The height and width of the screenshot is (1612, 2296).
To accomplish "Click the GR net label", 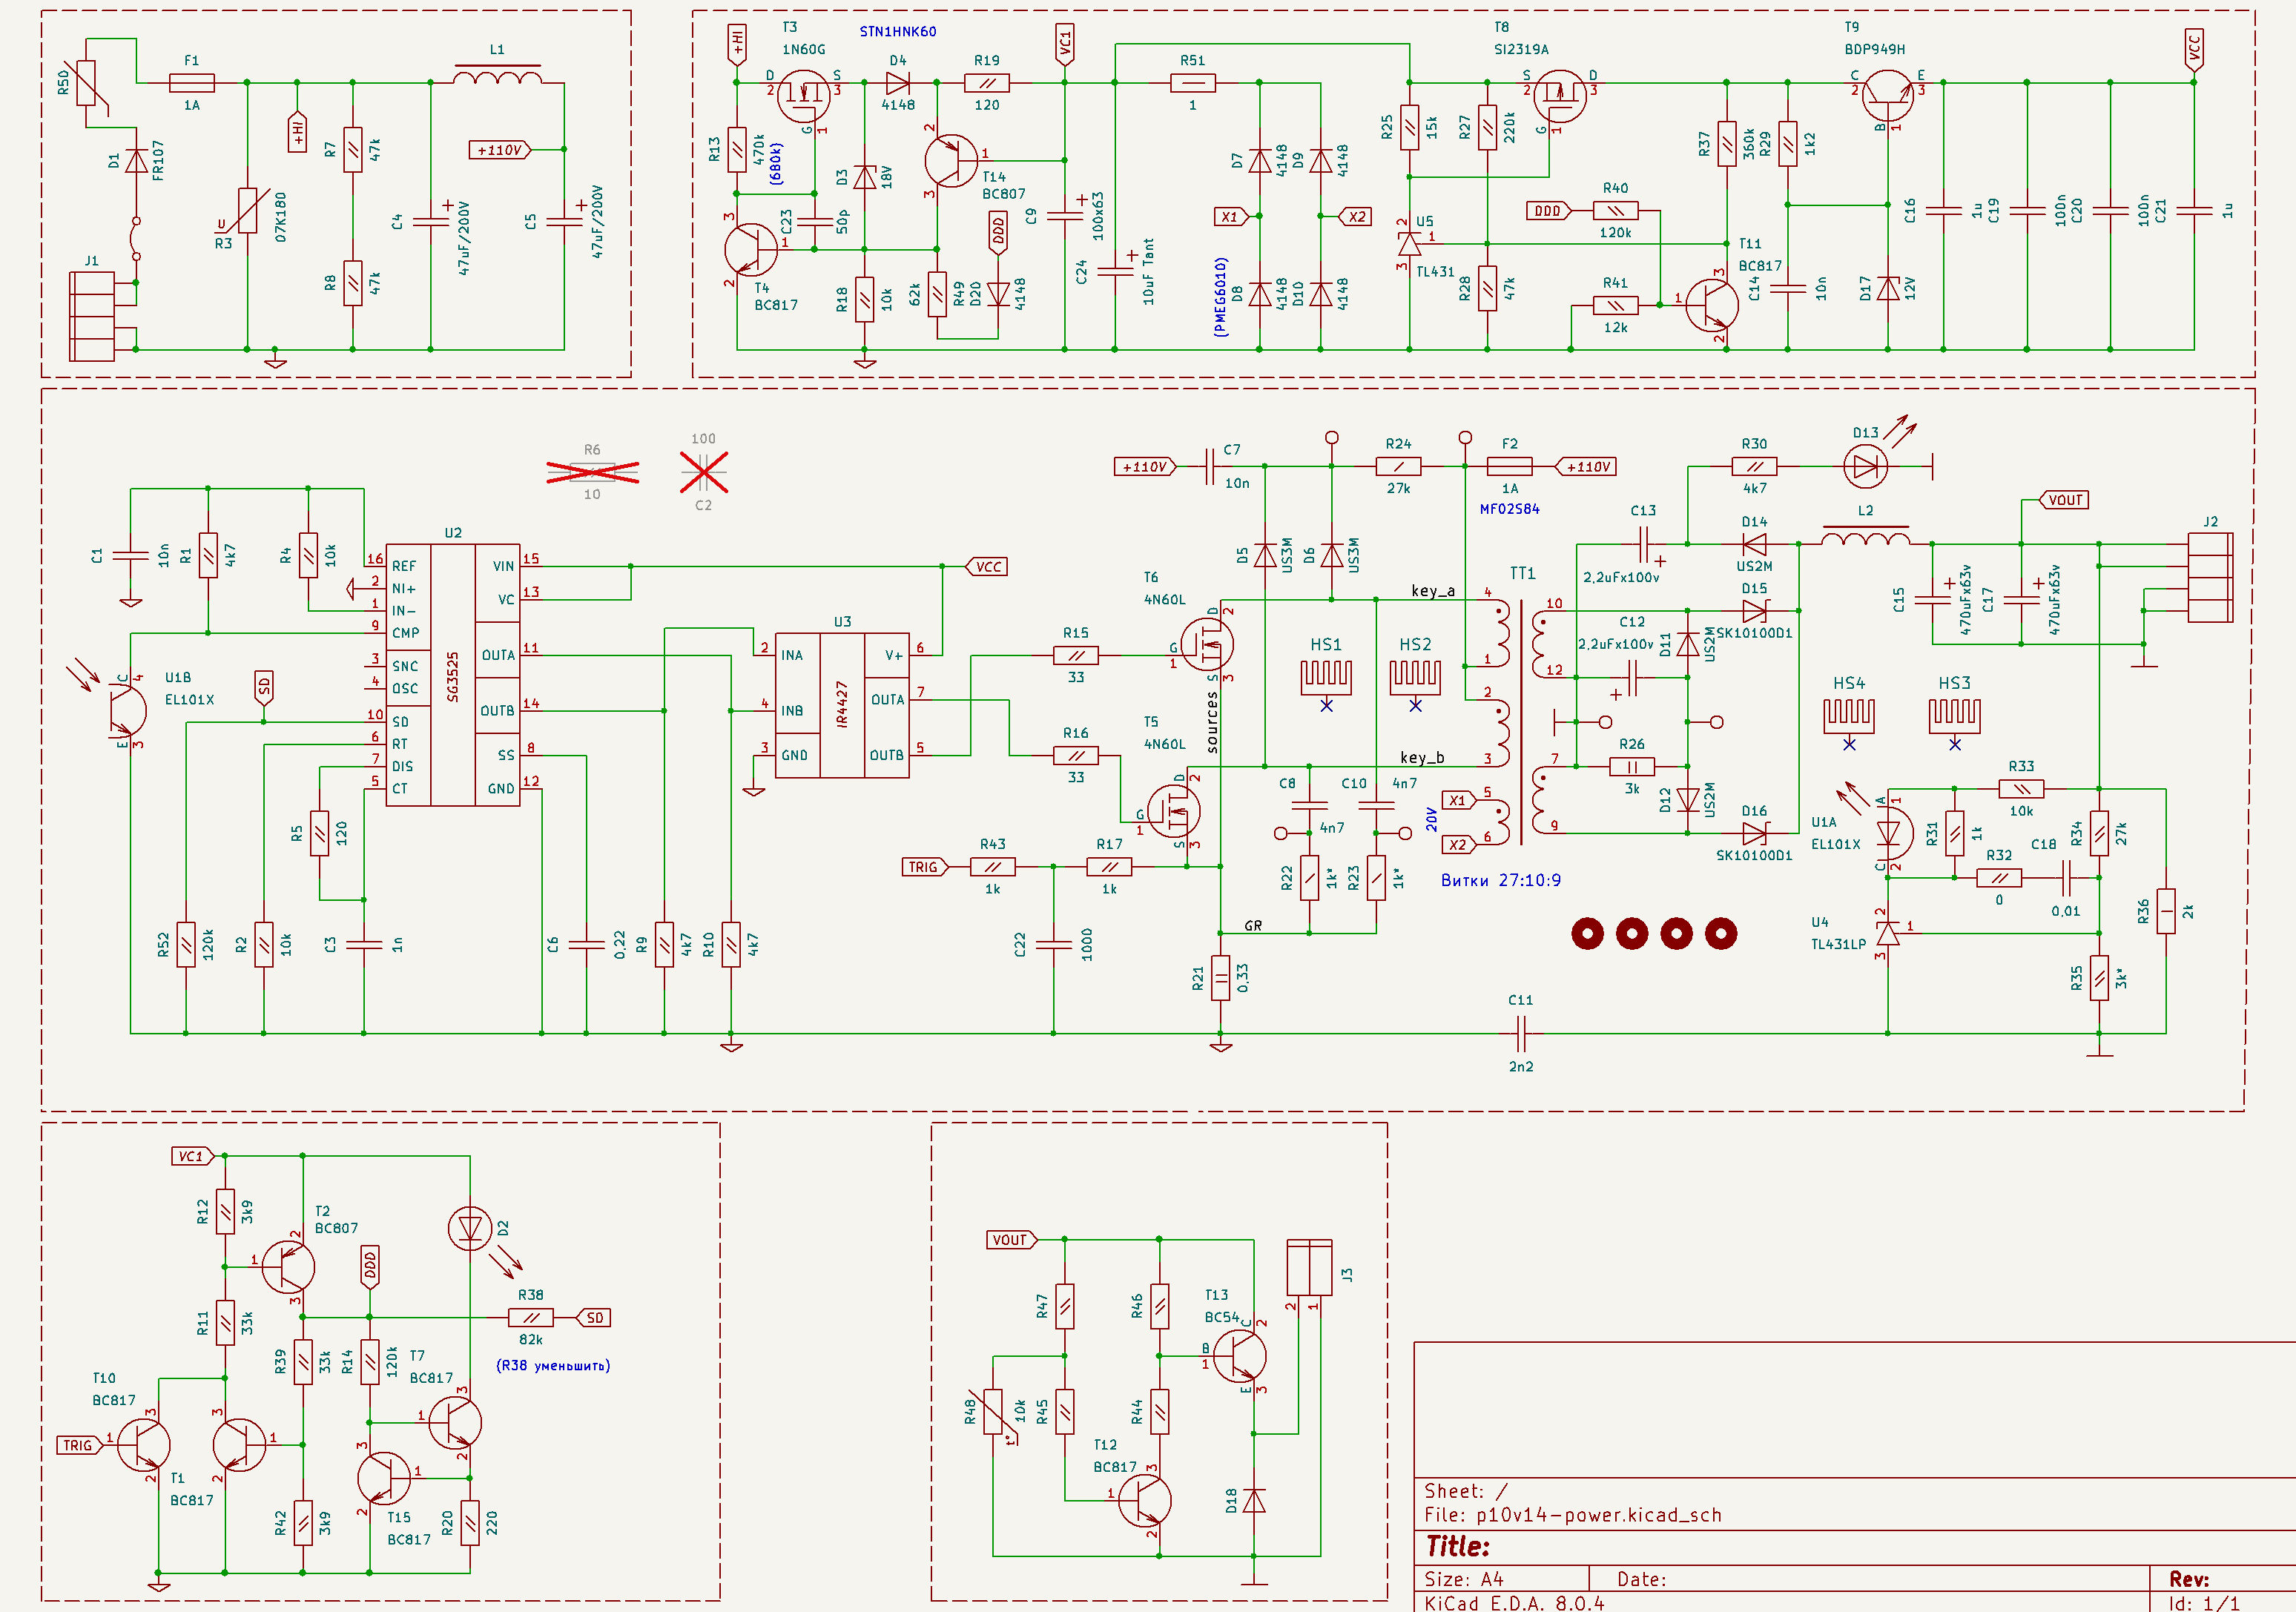I will 1253,925.
